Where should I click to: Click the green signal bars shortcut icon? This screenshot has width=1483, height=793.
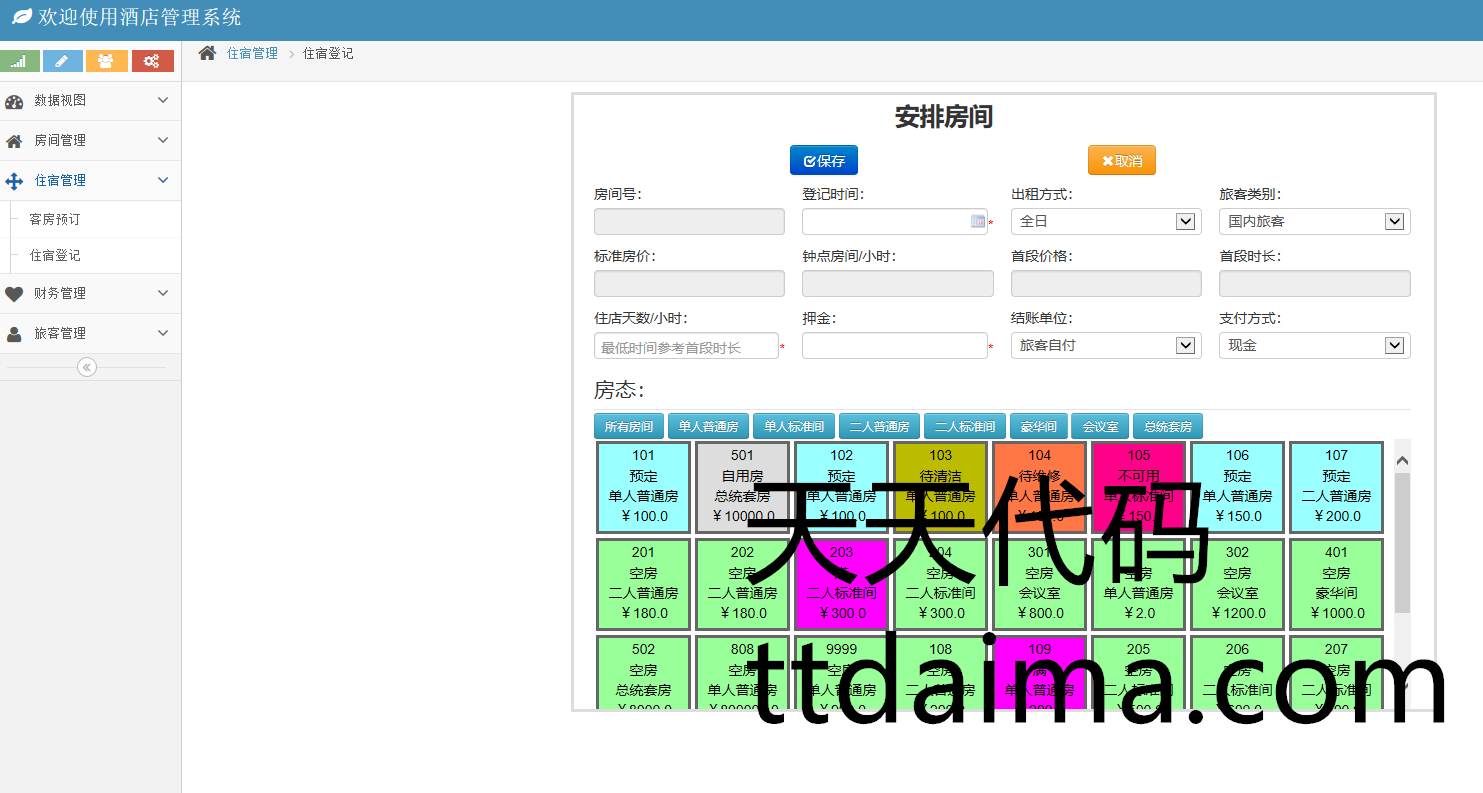click(x=20, y=61)
